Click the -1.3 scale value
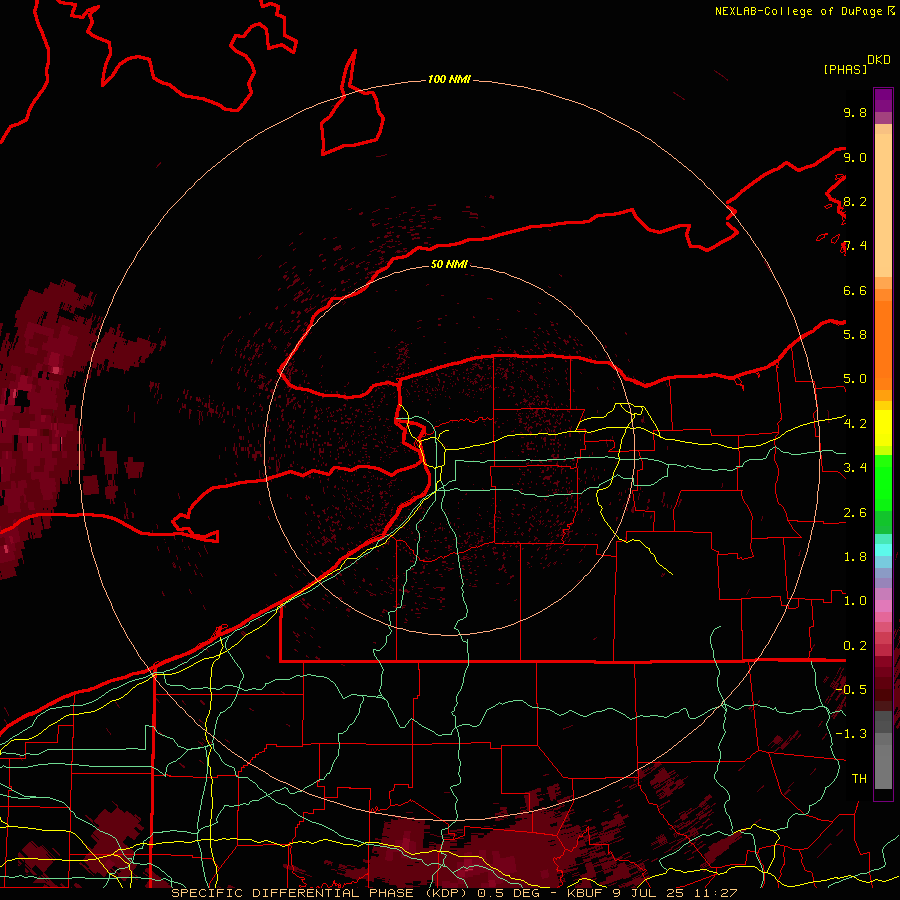Image resolution: width=900 pixels, height=900 pixels. (852, 734)
